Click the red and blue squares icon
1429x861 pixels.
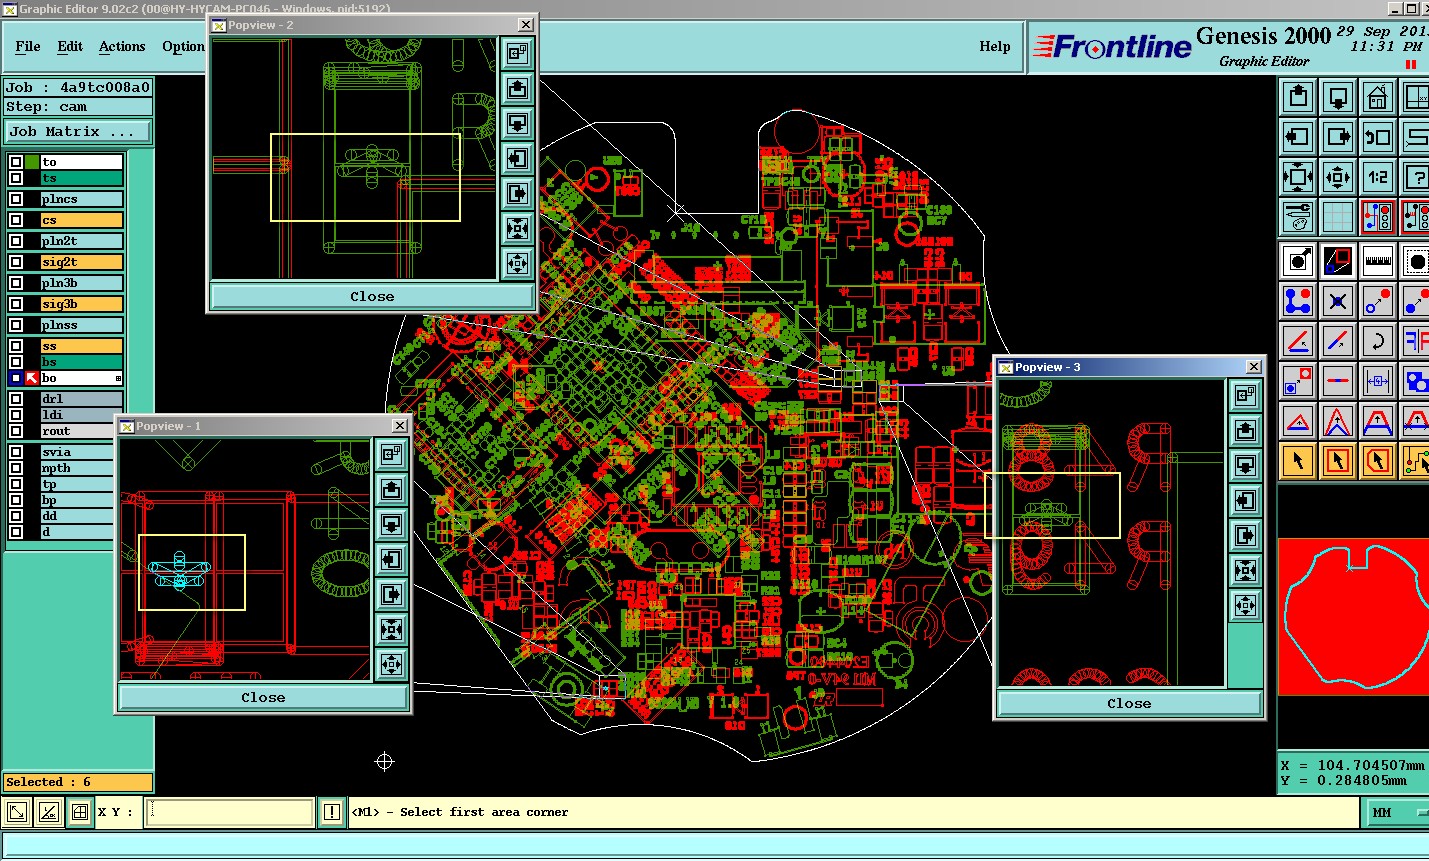click(x=1338, y=261)
